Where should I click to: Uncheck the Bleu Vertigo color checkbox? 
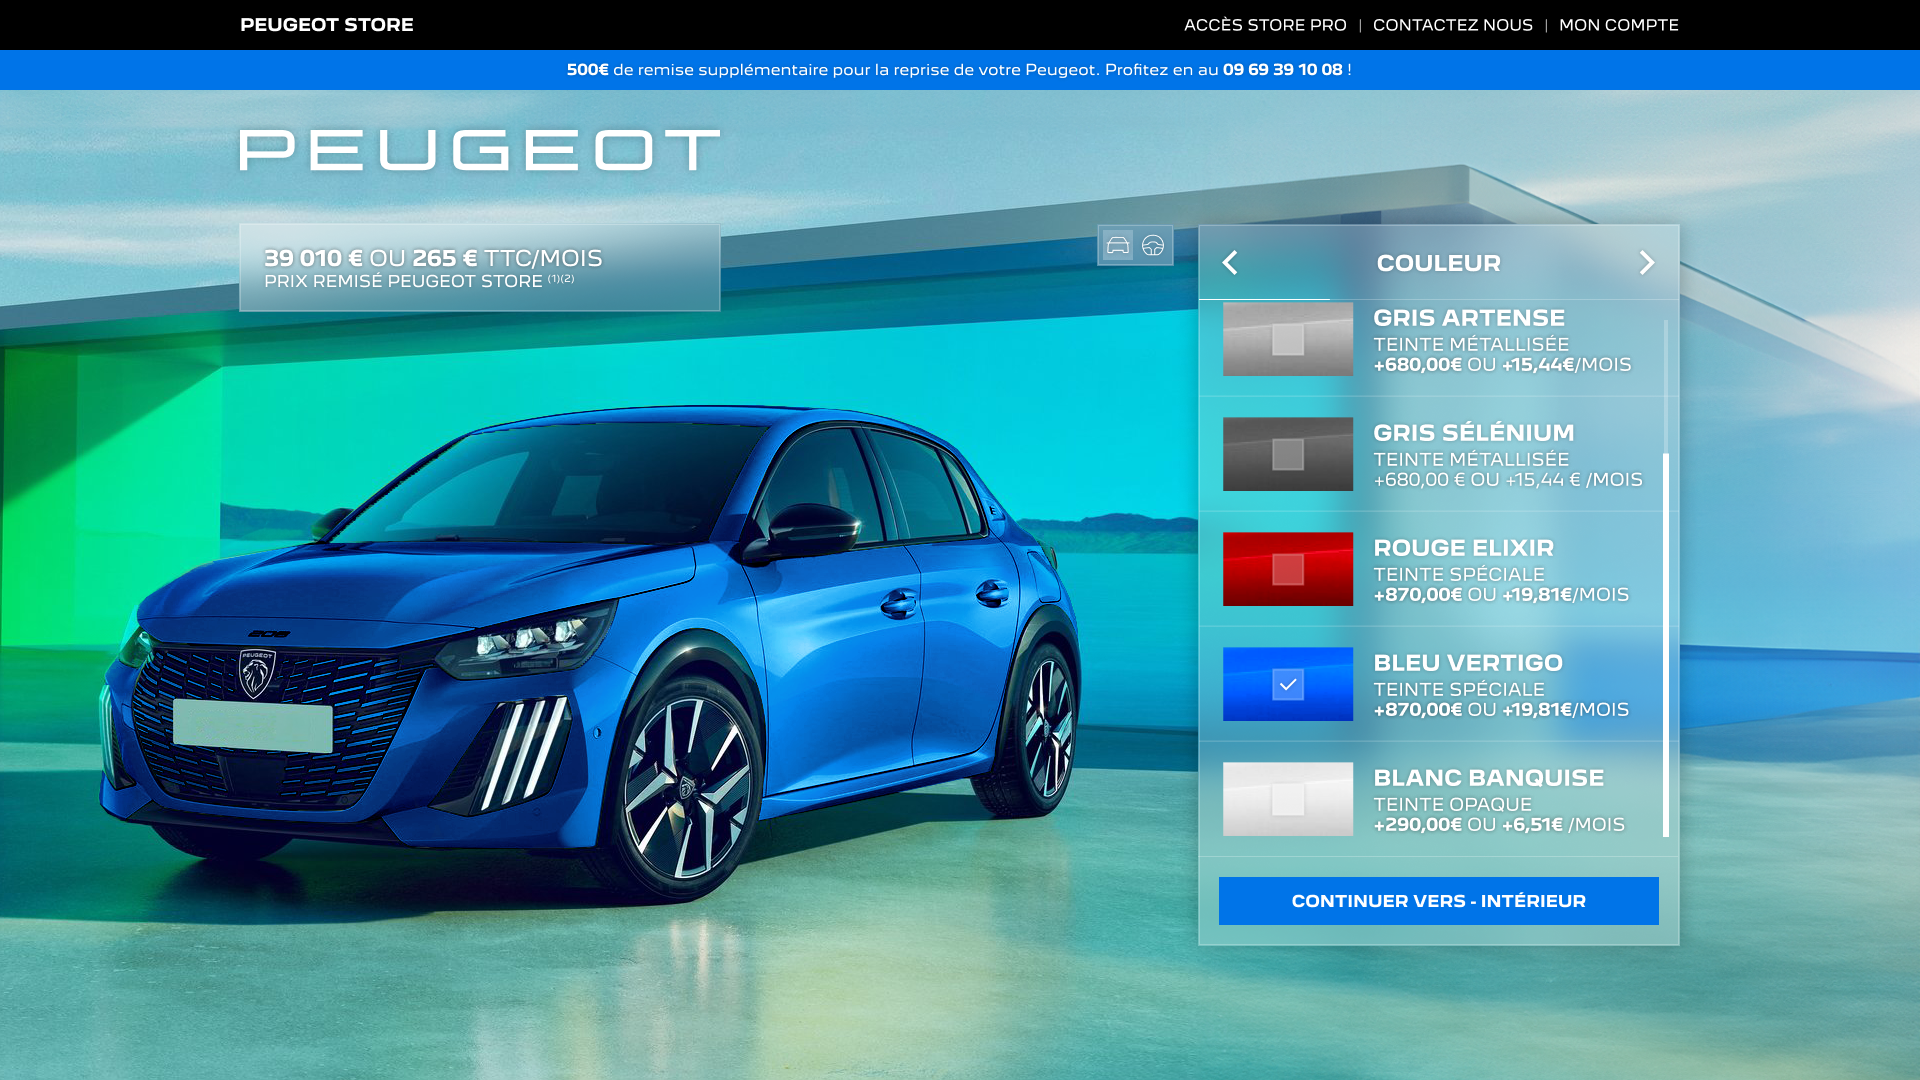pos(1288,685)
